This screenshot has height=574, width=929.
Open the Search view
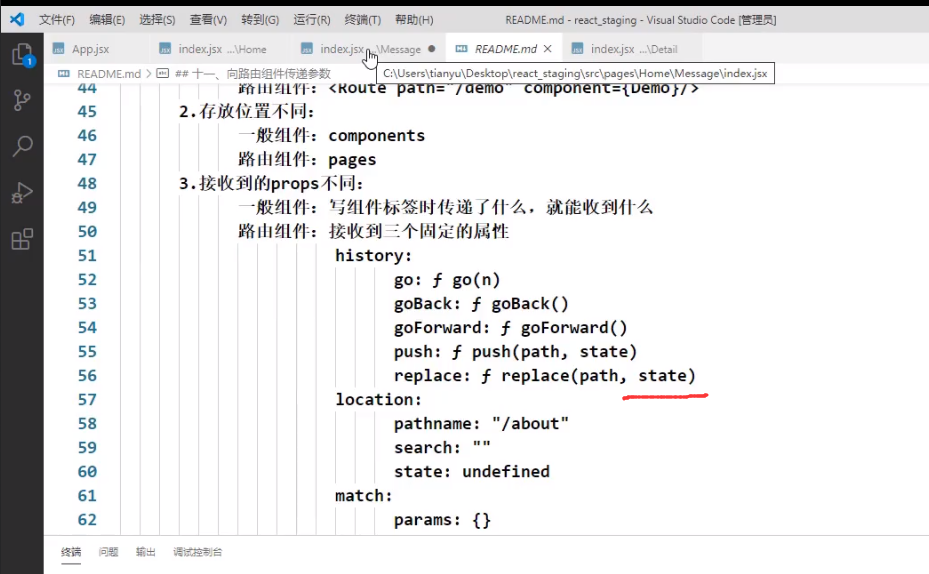(23, 146)
